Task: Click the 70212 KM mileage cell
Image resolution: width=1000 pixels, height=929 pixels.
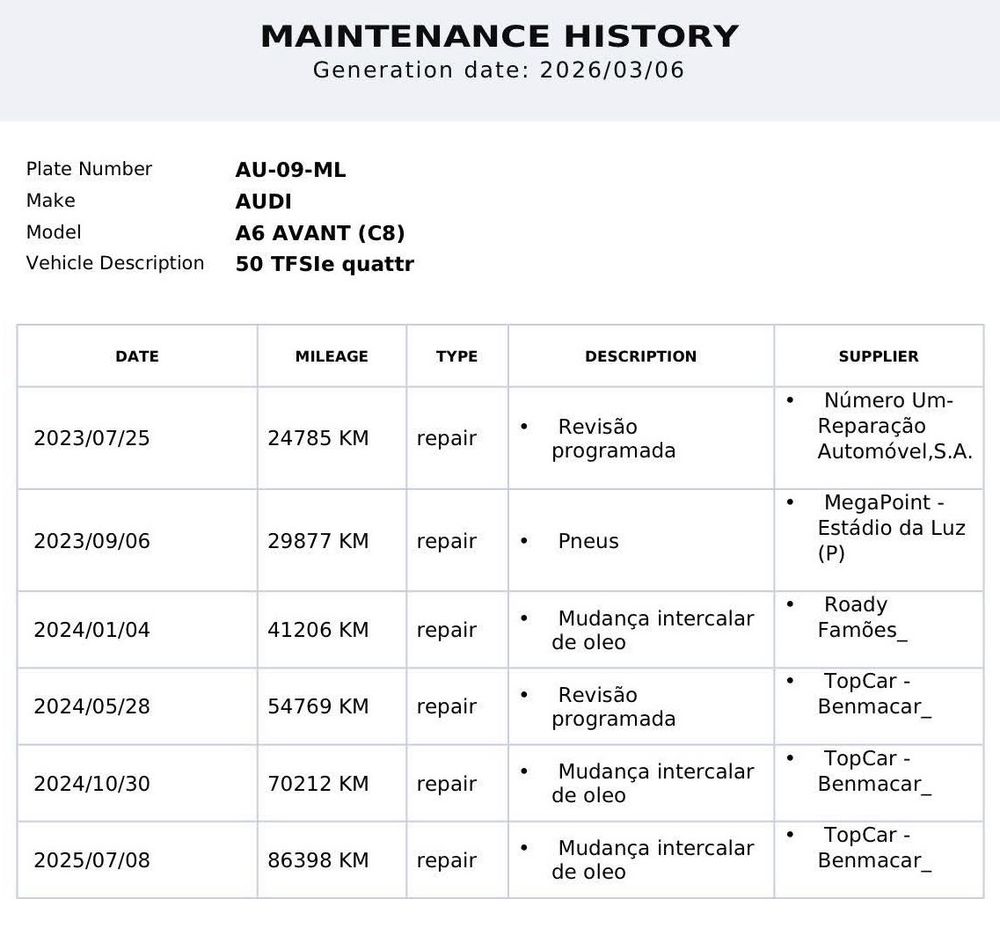Action: tap(318, 783)
